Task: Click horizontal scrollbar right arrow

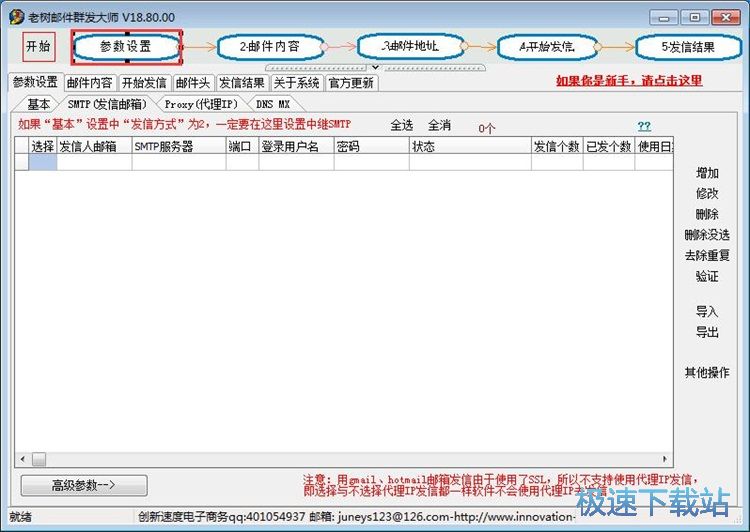Action: coord(665,459)
